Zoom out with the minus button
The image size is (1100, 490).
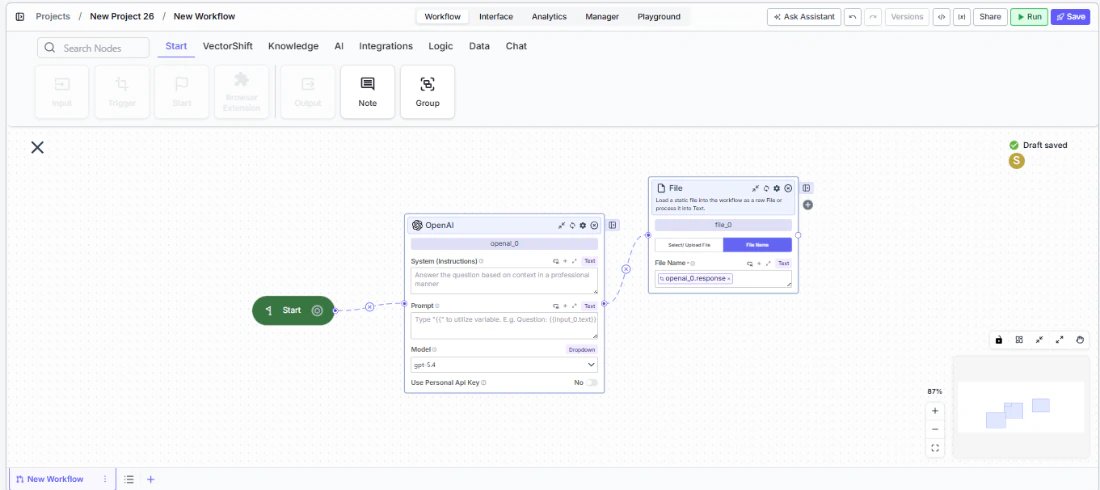click(934, 429)
